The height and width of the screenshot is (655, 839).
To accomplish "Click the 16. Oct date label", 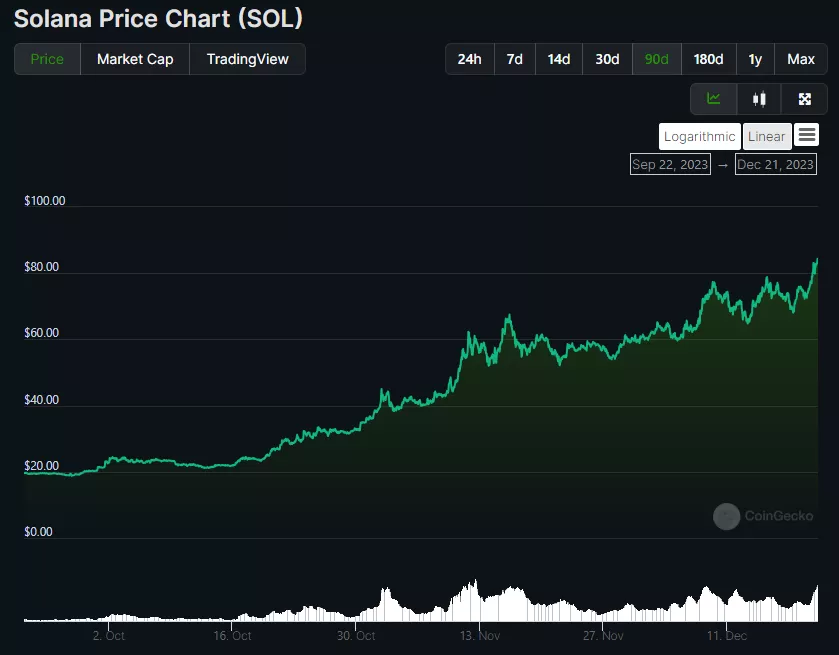I will pos(232,636).
